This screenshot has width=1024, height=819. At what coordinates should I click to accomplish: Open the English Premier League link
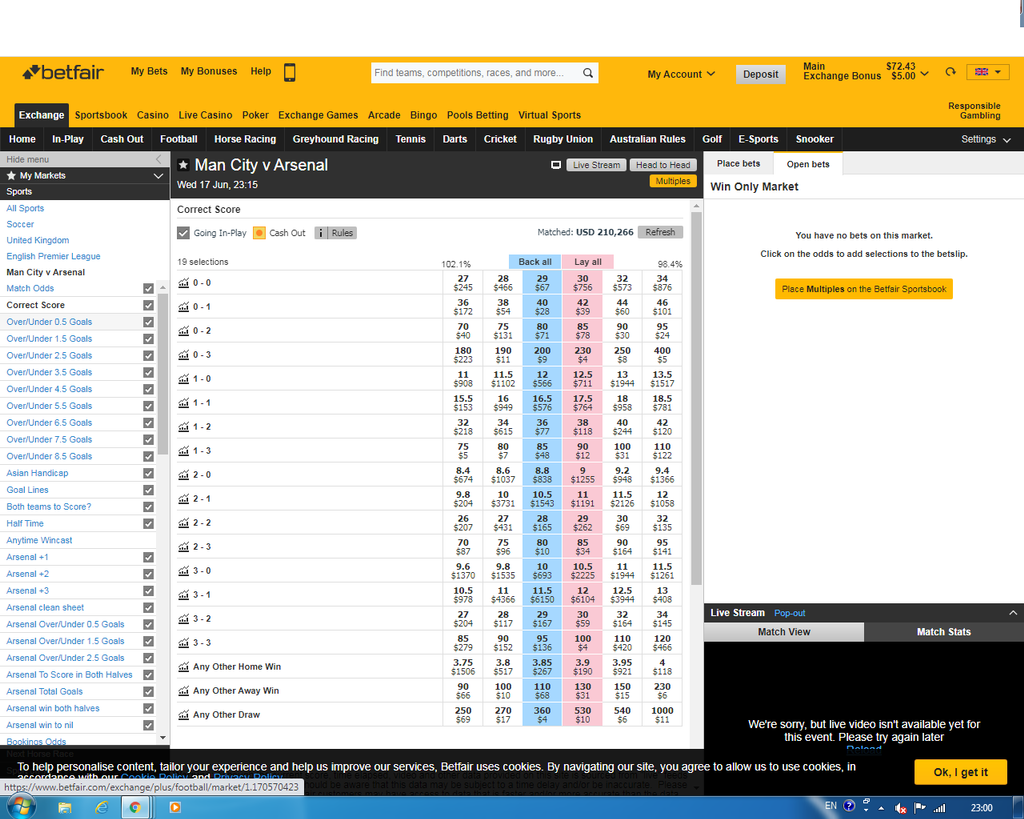54,257
